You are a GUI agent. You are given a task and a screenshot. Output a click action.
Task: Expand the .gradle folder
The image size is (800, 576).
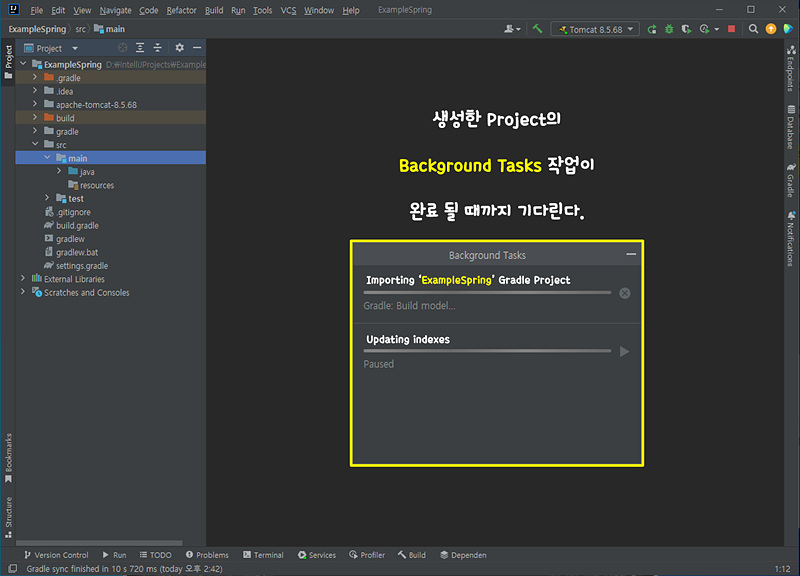pos(35,77)
